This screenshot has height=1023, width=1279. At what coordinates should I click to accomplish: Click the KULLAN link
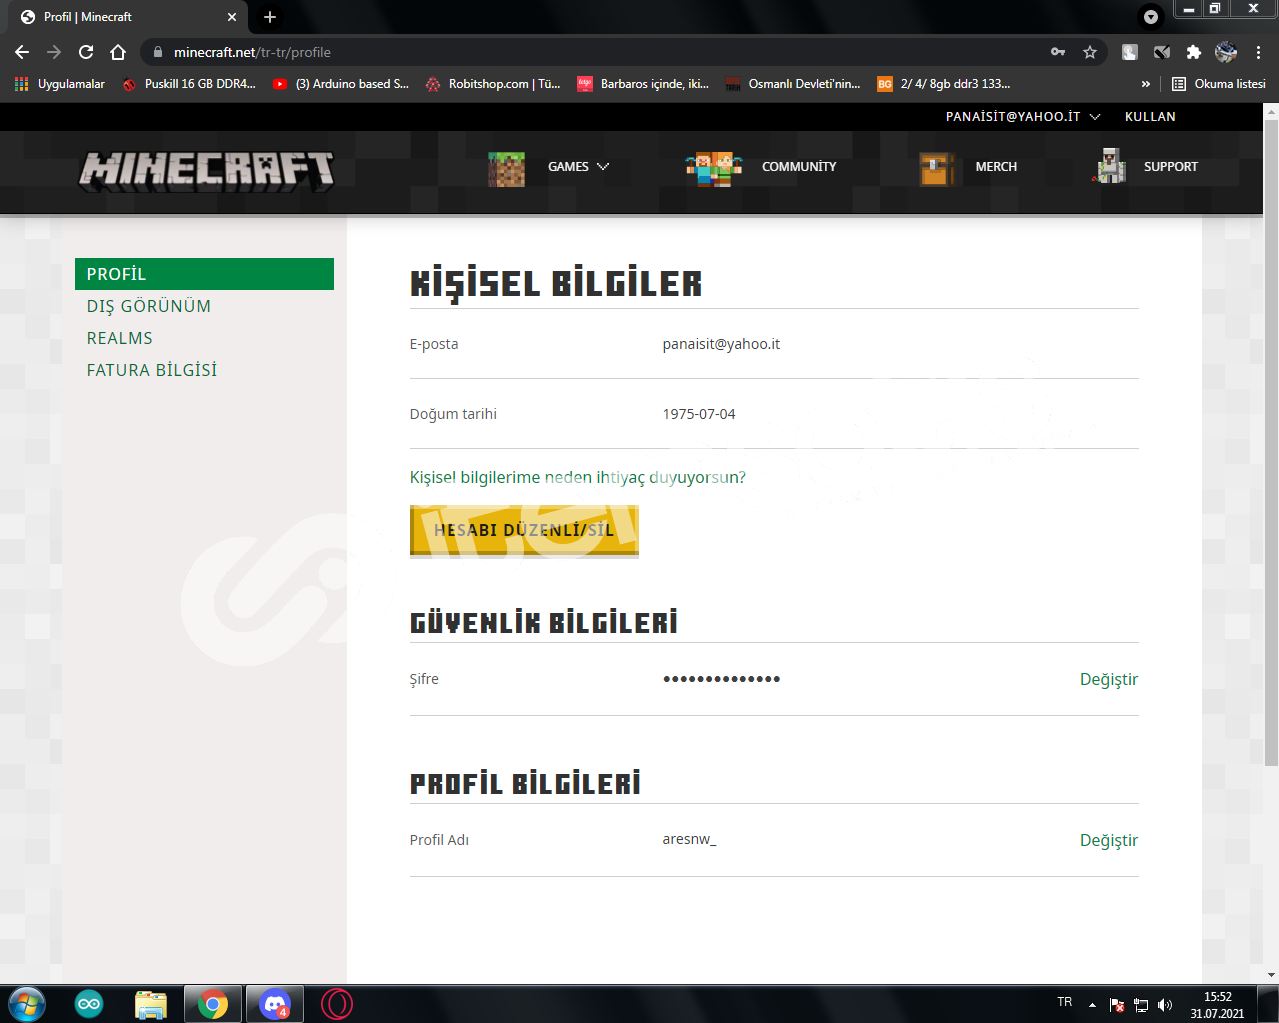[1150, 117]
